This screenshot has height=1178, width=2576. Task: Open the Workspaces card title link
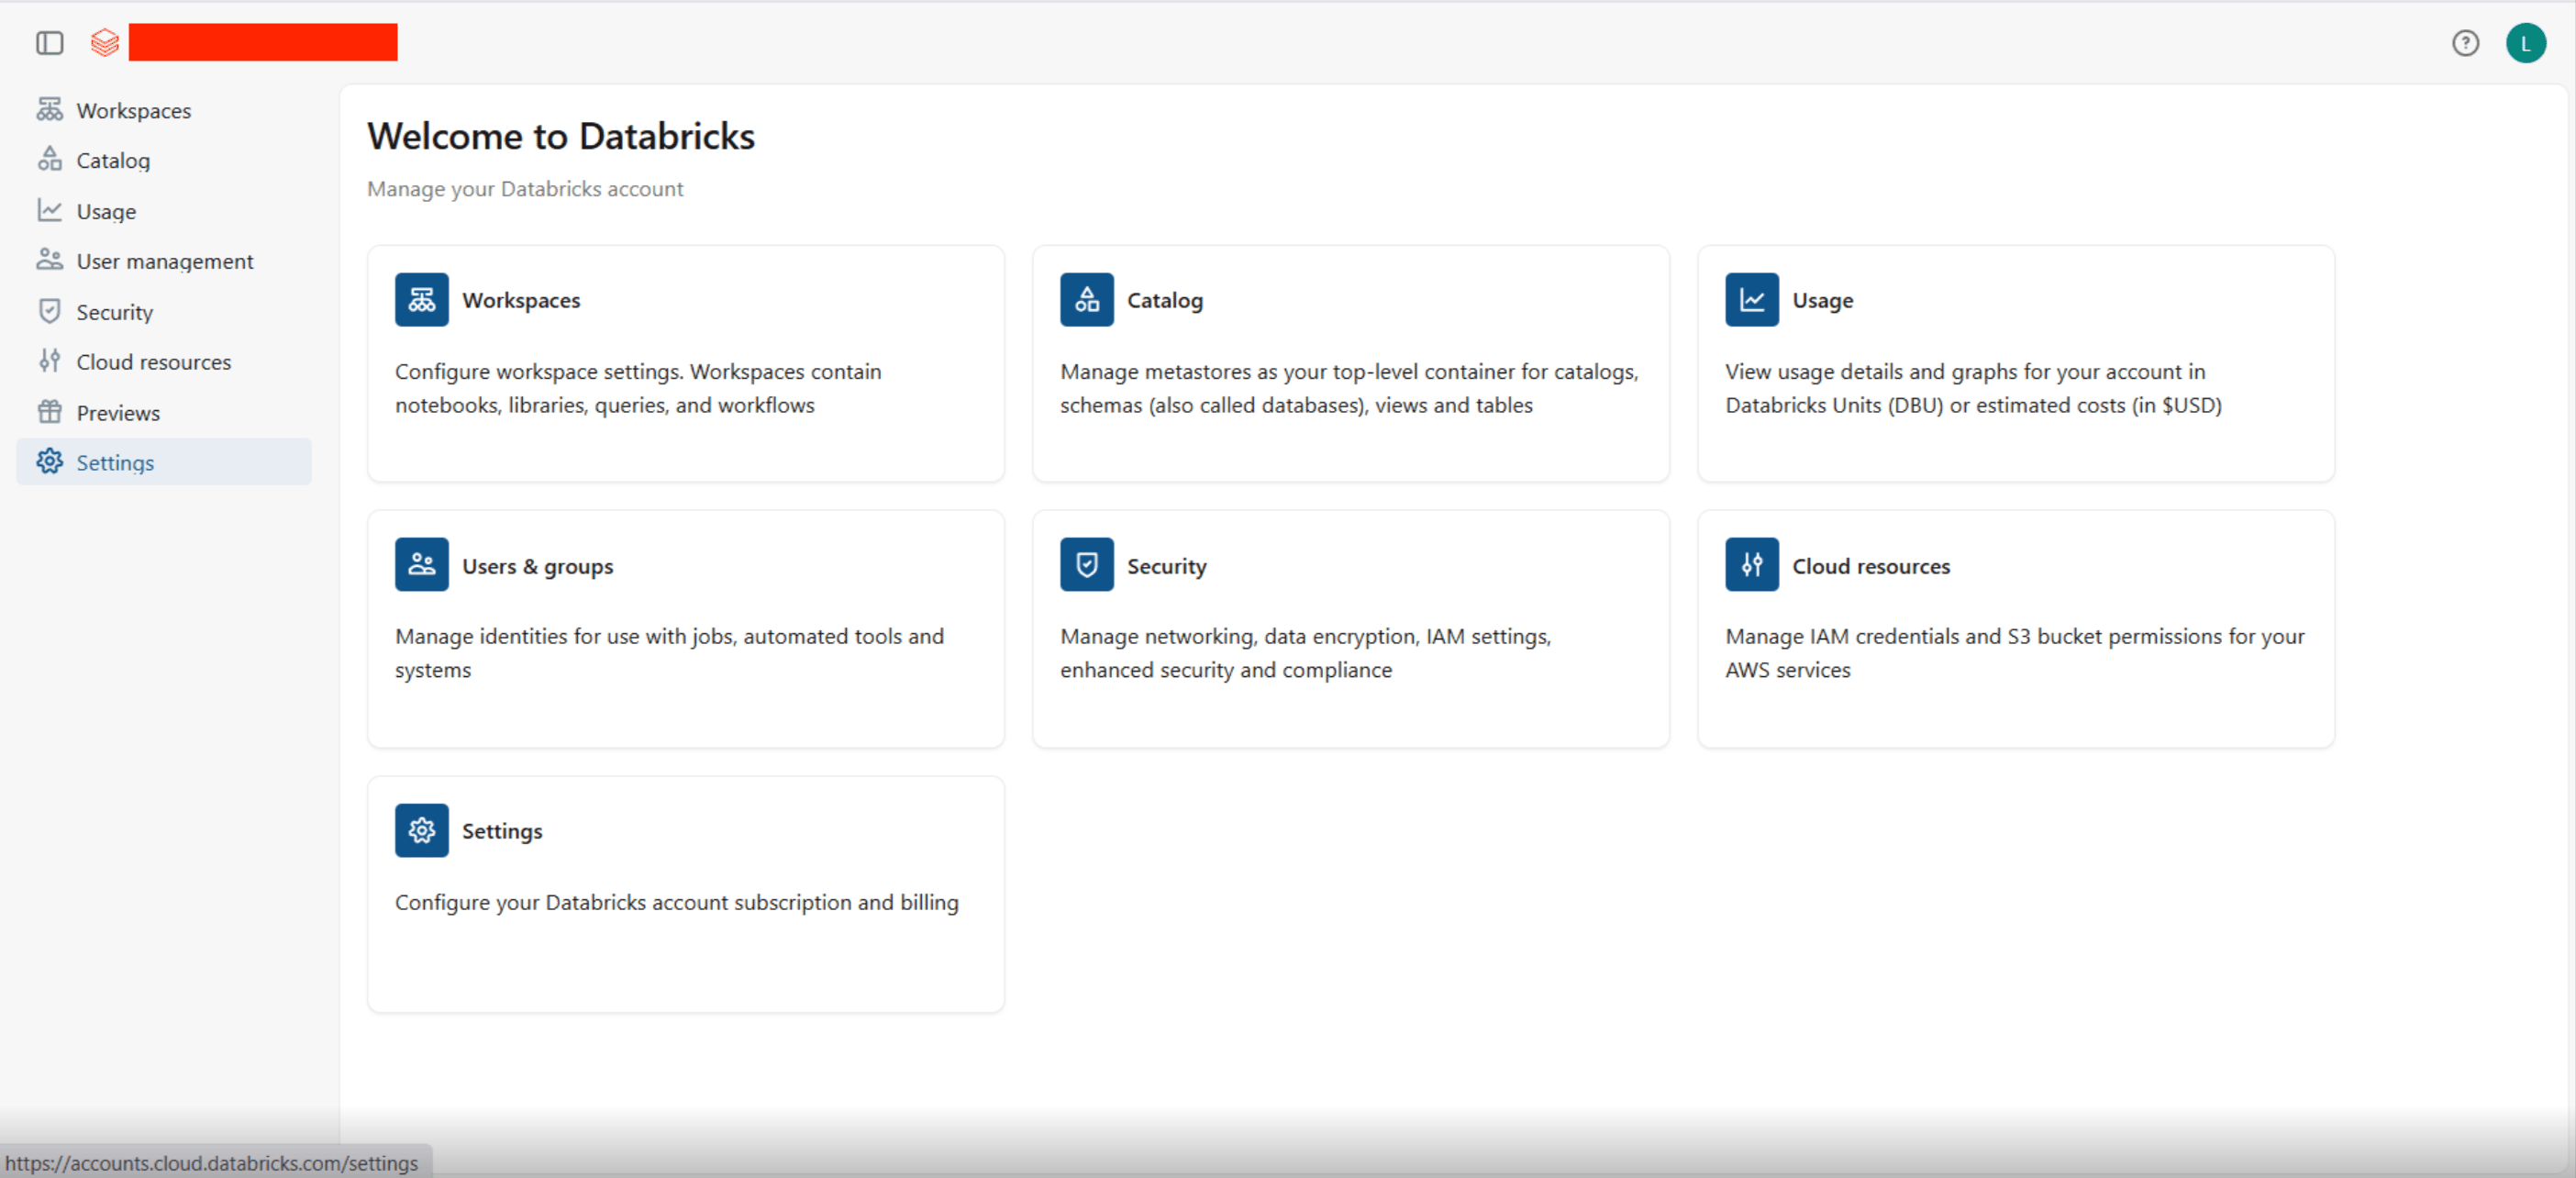tap(521, 300)
